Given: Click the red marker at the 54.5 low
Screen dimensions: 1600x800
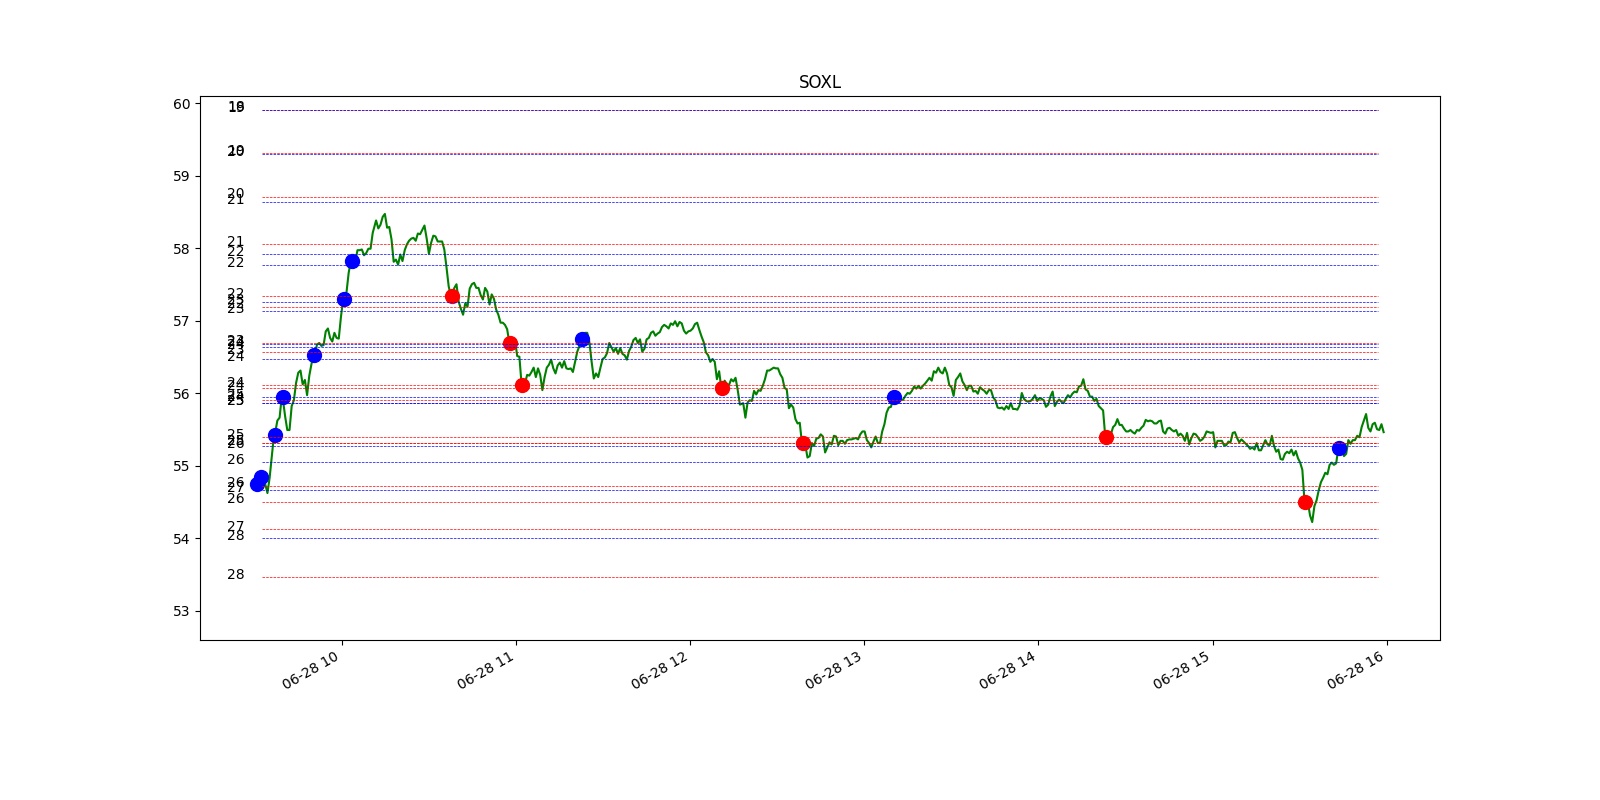Looking at the screenshot, I should point(1305,502).
